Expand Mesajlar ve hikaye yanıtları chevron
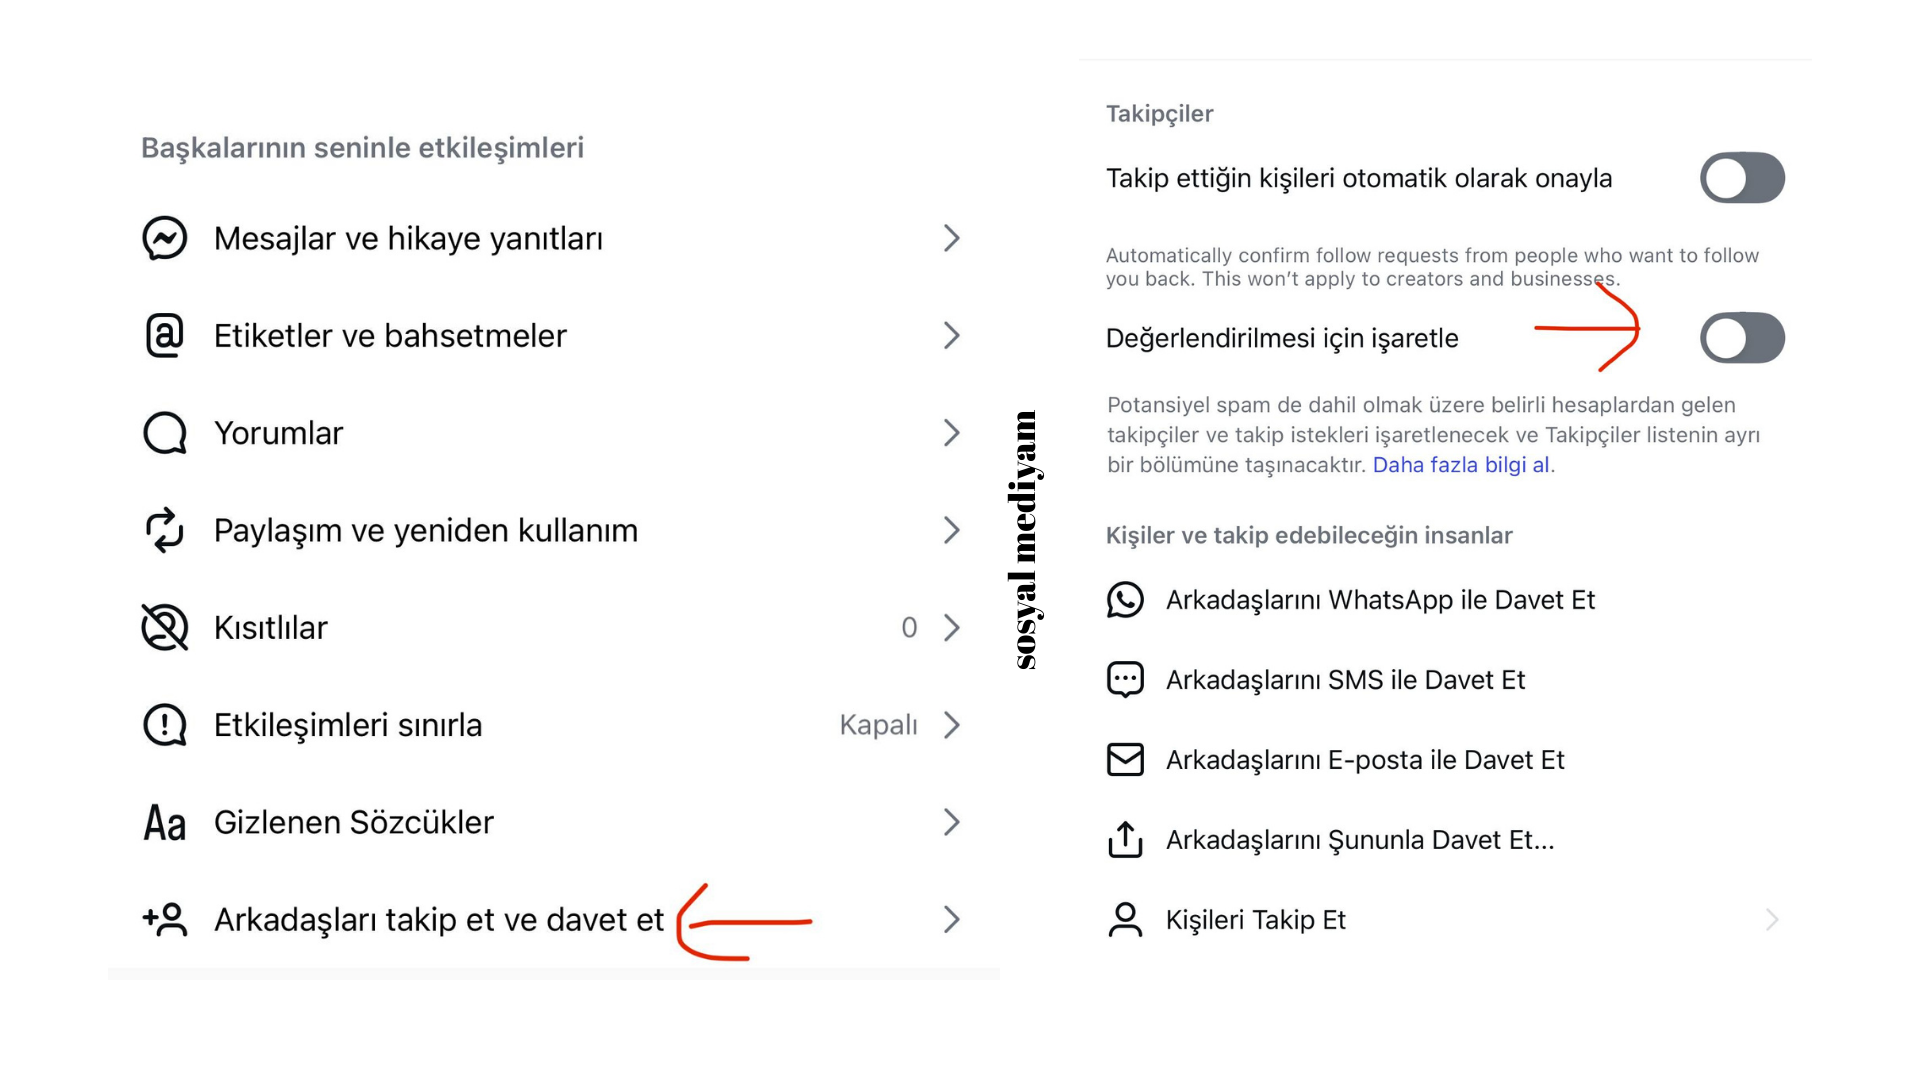 (x=951, y=238)
